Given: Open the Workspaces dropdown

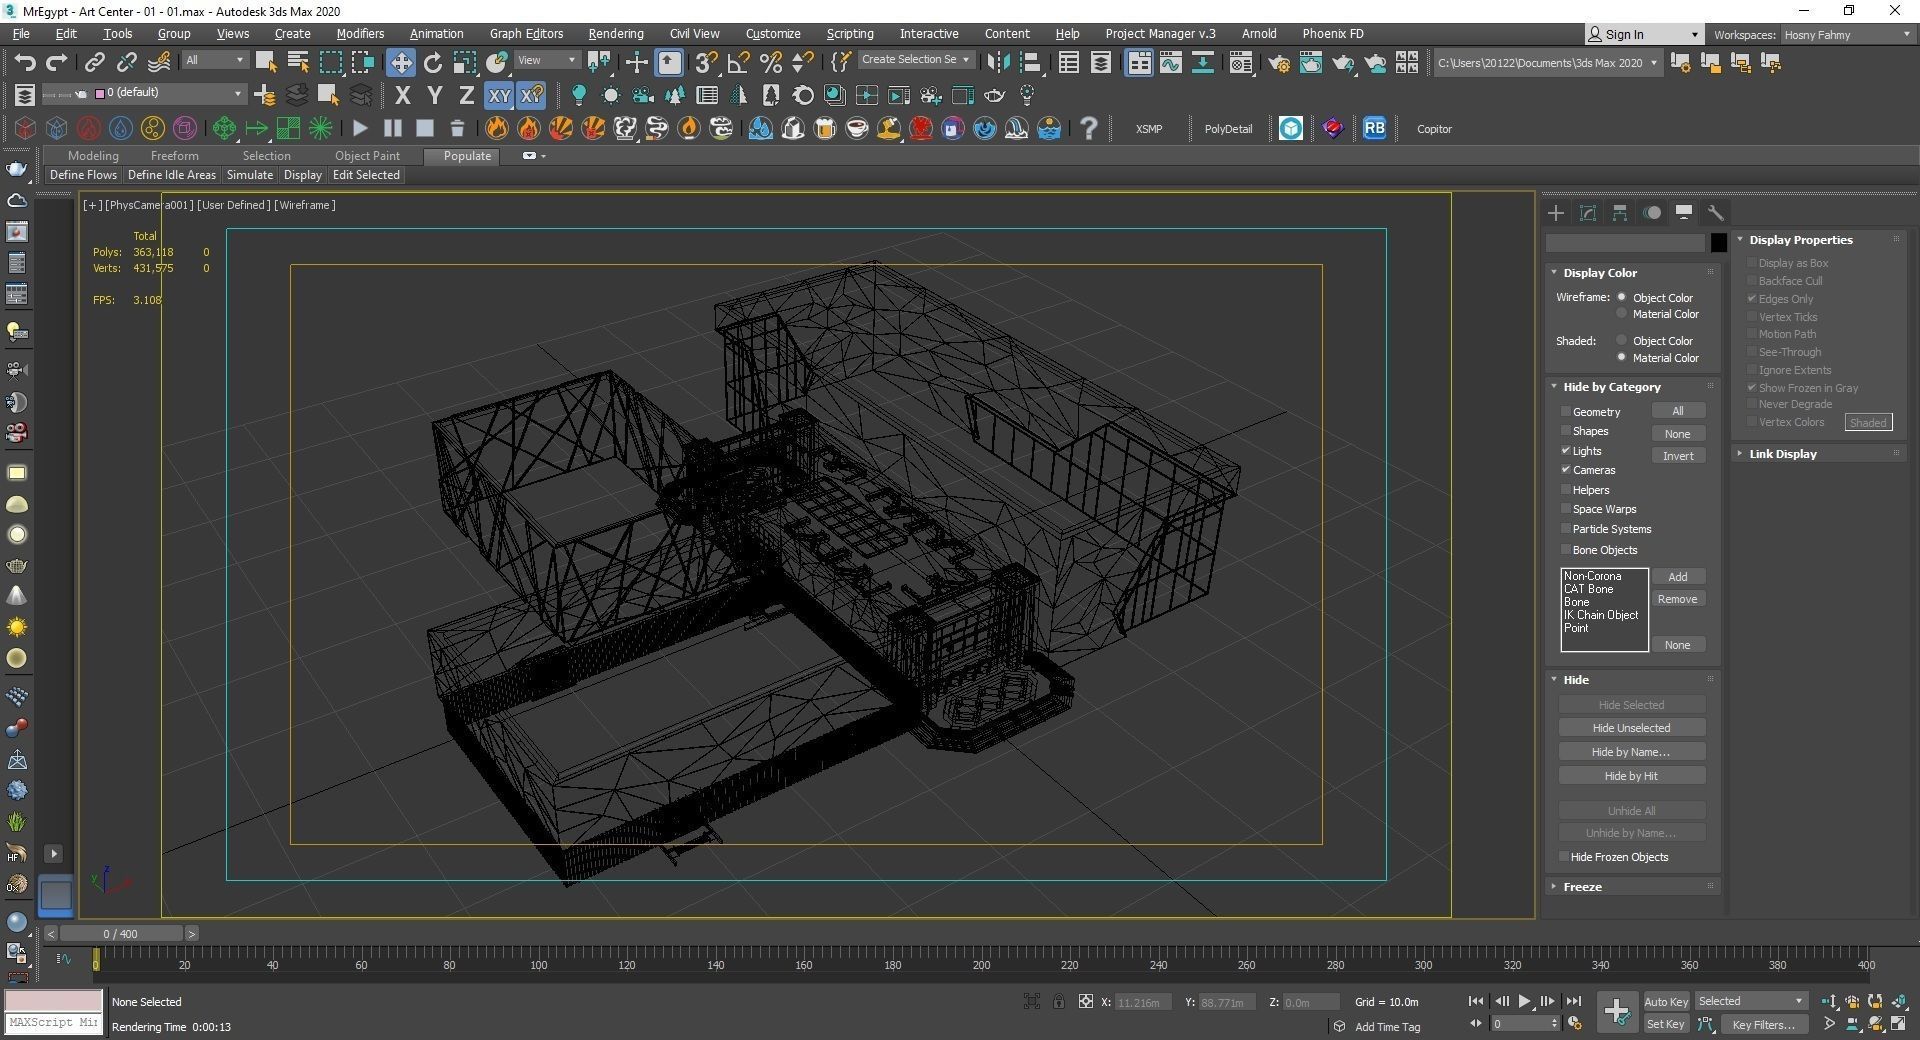Looking at the screenshot, I should tap(1847, 35).
